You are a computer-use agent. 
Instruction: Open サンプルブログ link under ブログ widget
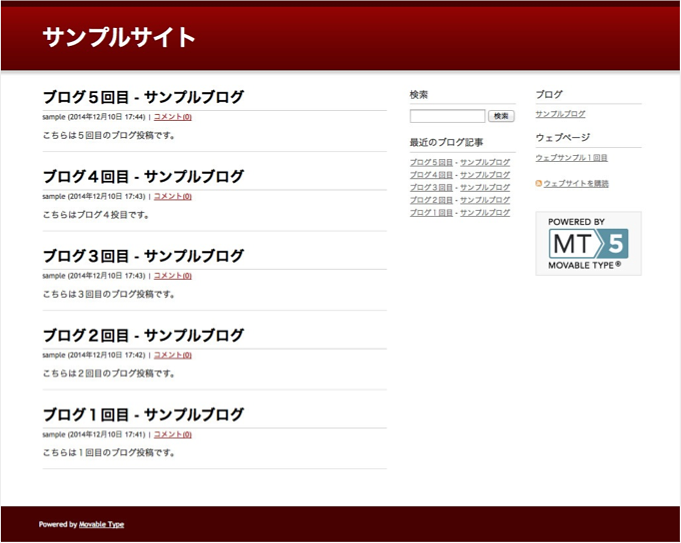click(x=560, y=114)
